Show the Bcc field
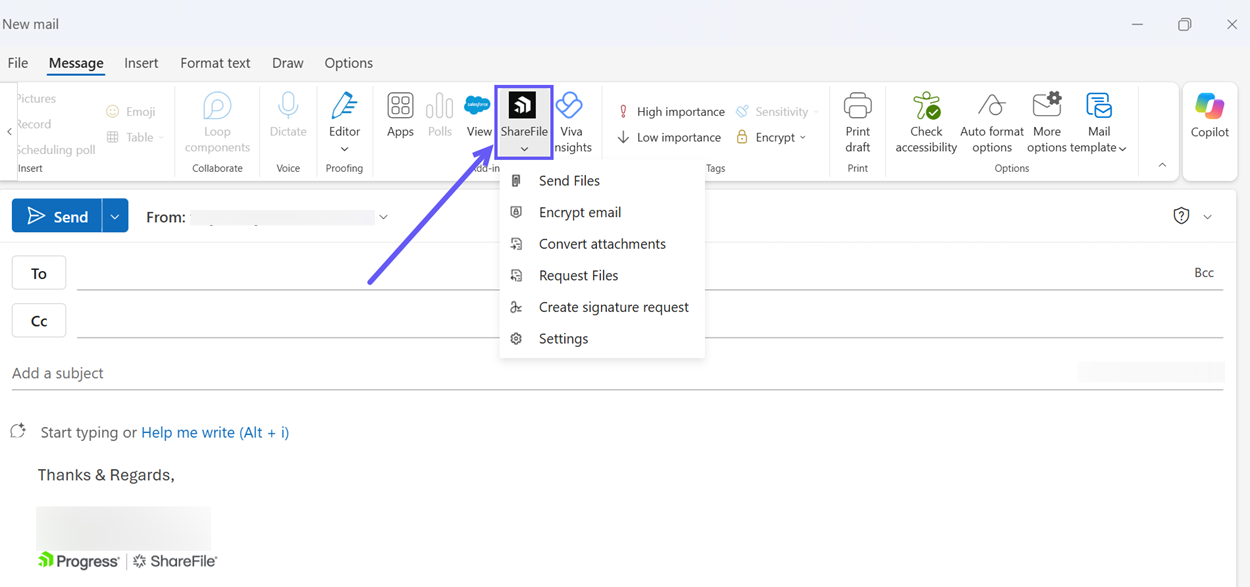 1204,273
